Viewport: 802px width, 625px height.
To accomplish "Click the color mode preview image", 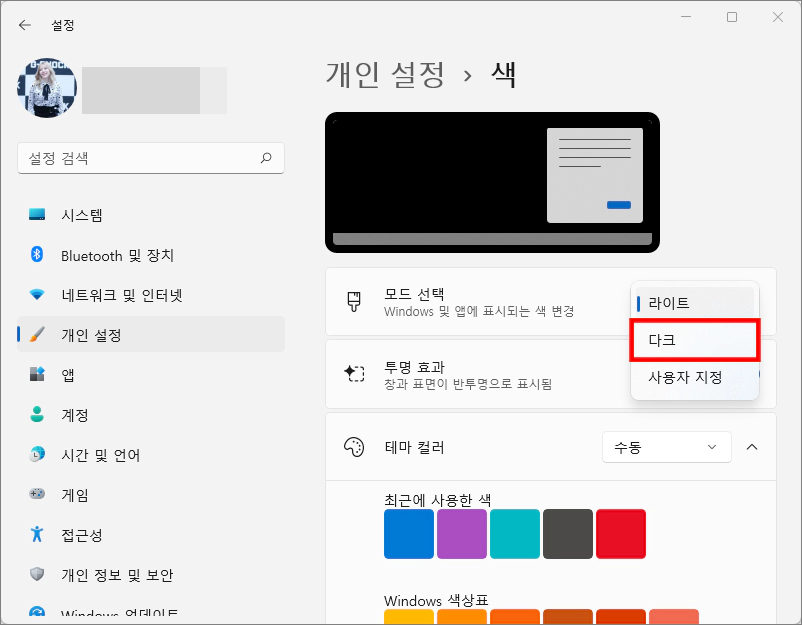I will click(493, 183).
